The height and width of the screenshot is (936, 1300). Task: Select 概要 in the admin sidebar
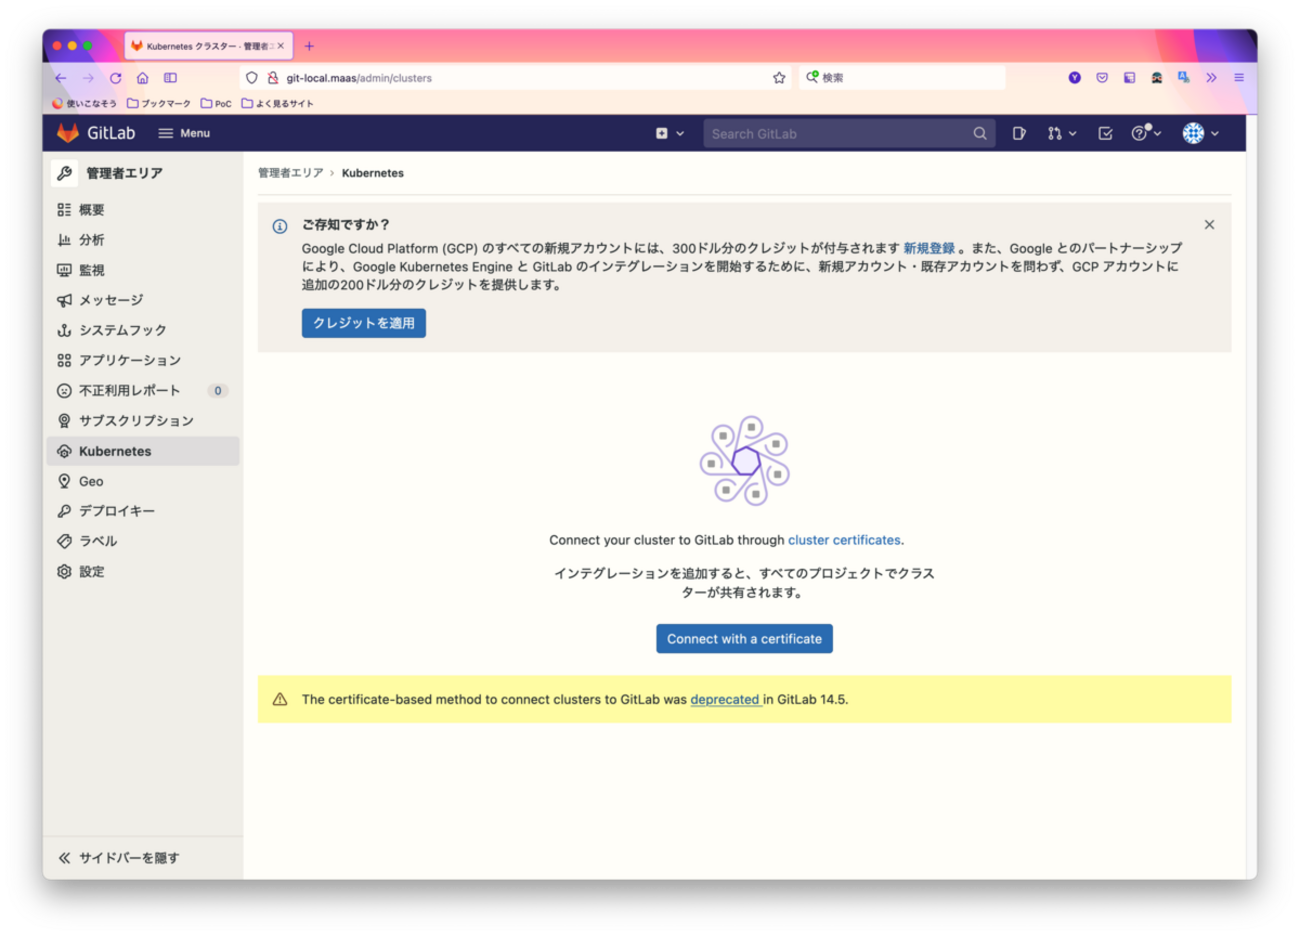pos(143,210)
